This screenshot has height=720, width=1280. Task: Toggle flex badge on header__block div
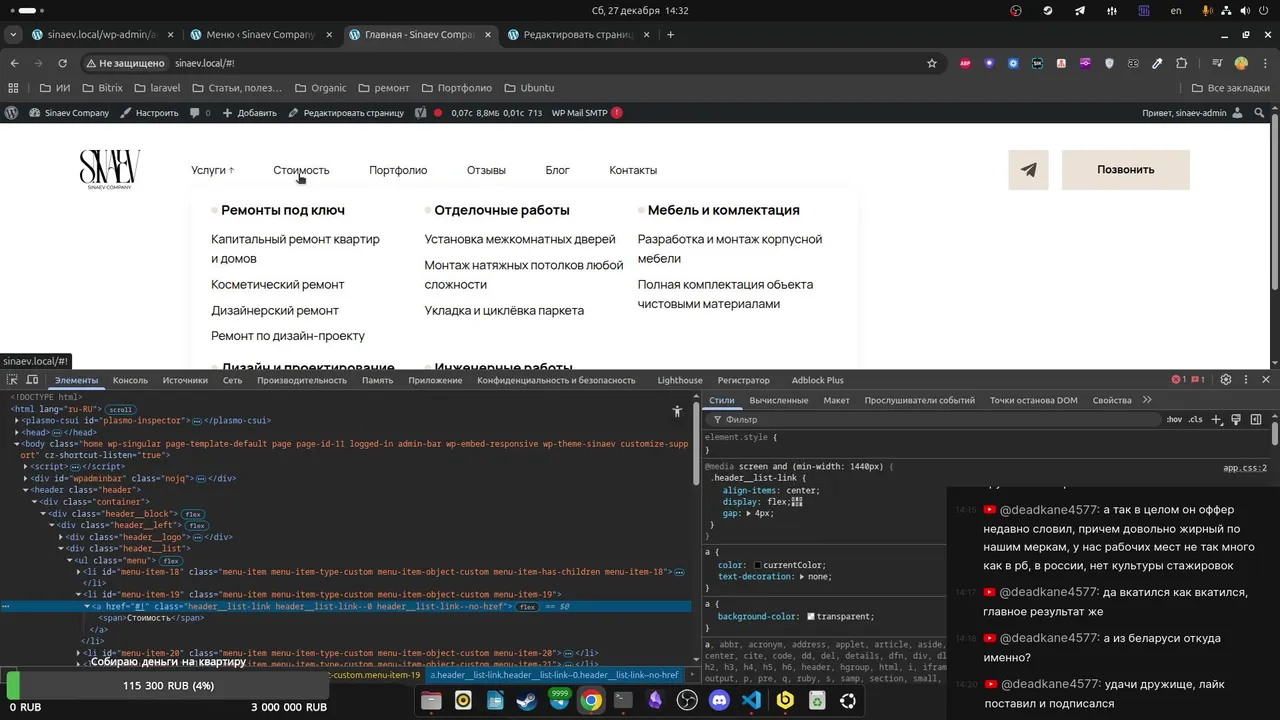pyautogui.click(x=193, y=514)
